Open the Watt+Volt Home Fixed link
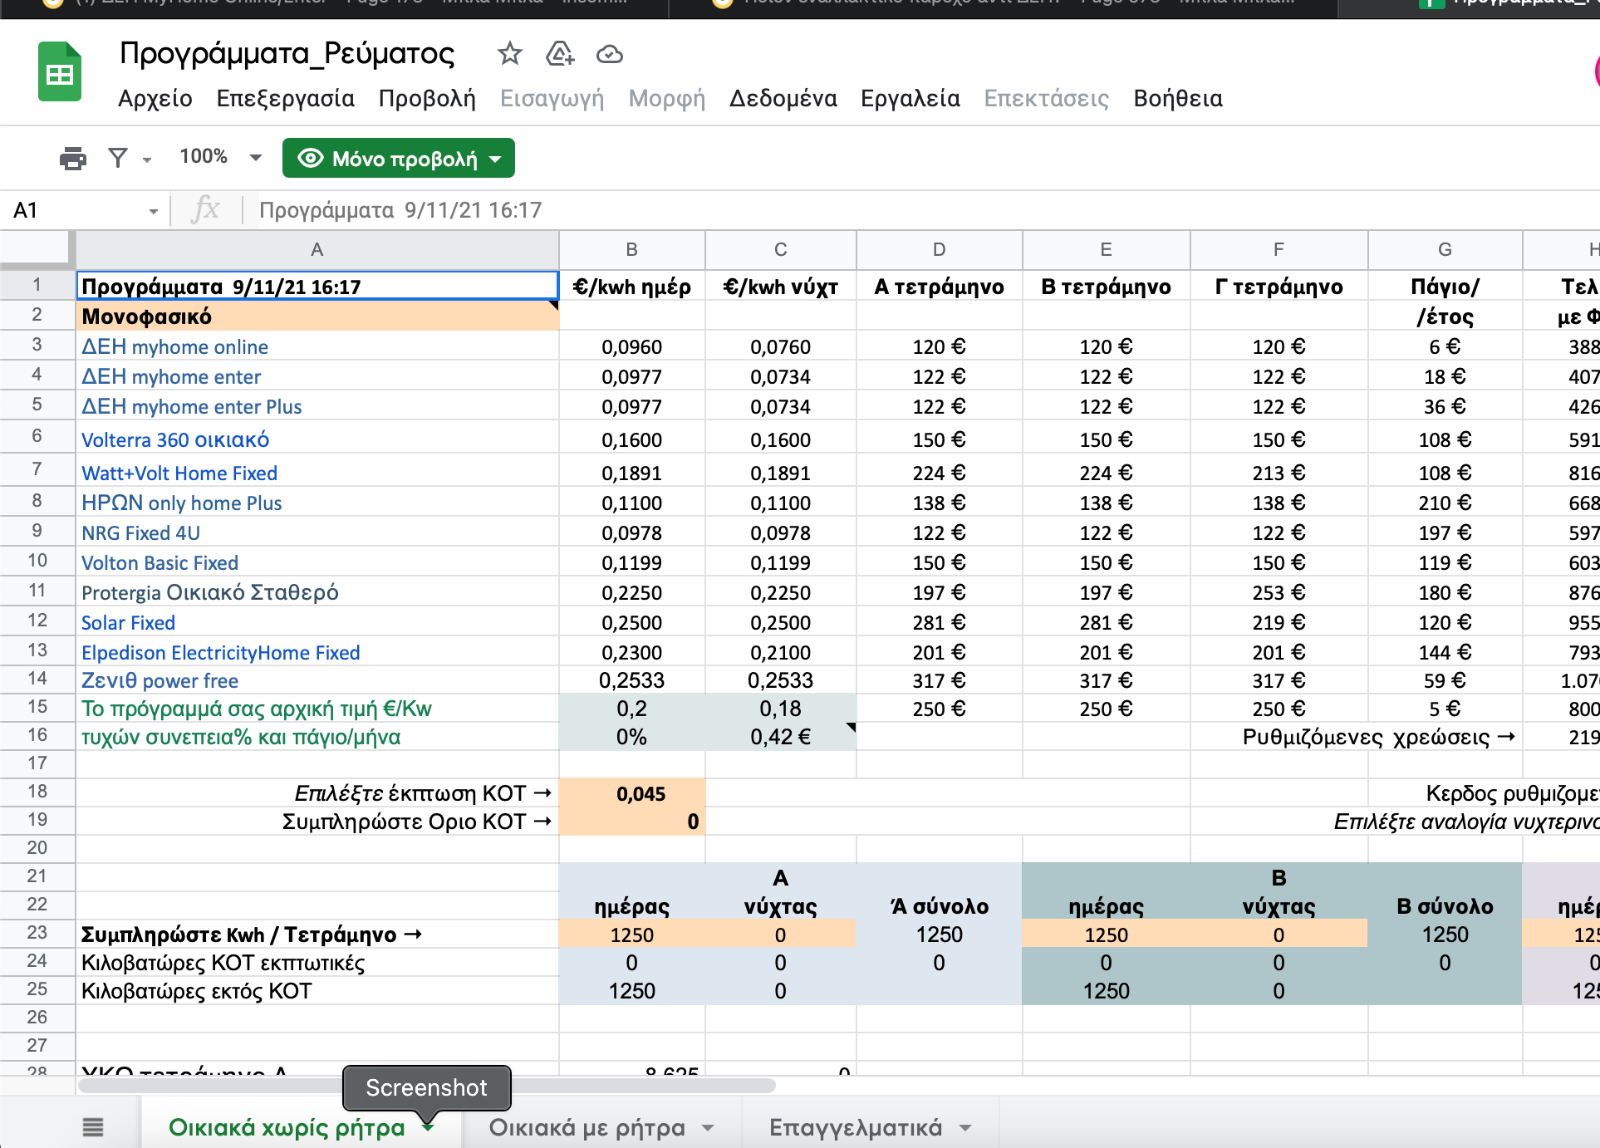1600x1148 pixels. pos(180,473)
